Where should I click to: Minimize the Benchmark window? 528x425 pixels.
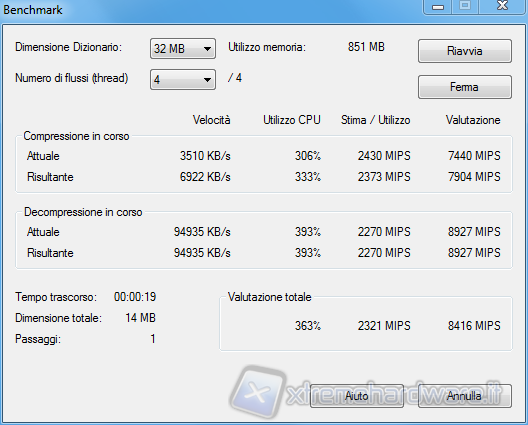(438, 7)
